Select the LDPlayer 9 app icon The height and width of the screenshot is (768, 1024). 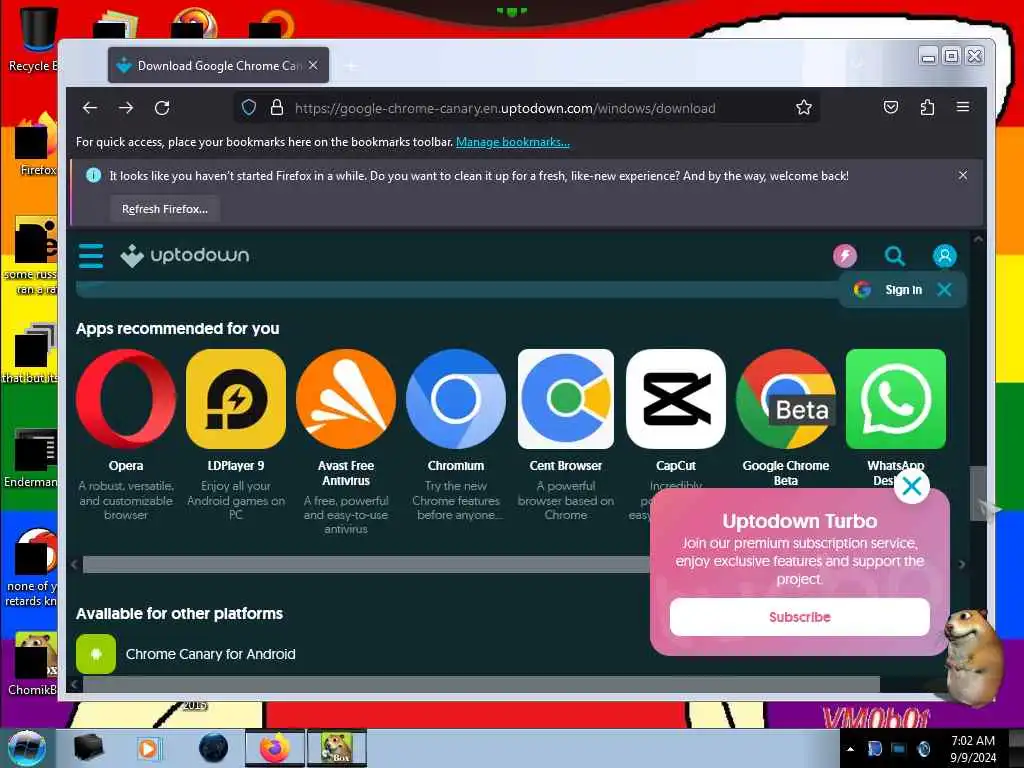(236, 399)
